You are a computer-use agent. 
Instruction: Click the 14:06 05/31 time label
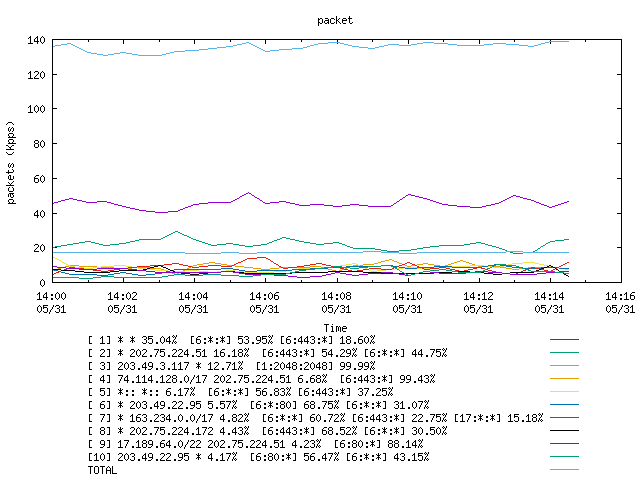coord(264,302)
